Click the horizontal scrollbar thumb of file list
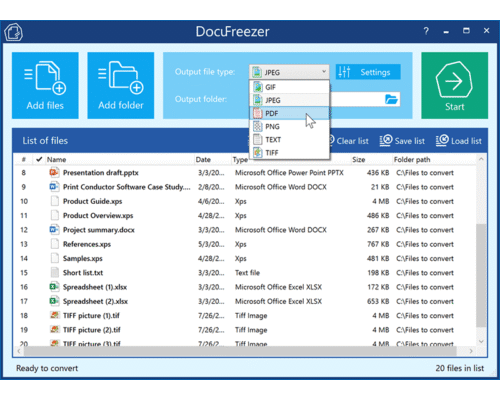Screen dimensions: 500x400 [x=240, y=351]
